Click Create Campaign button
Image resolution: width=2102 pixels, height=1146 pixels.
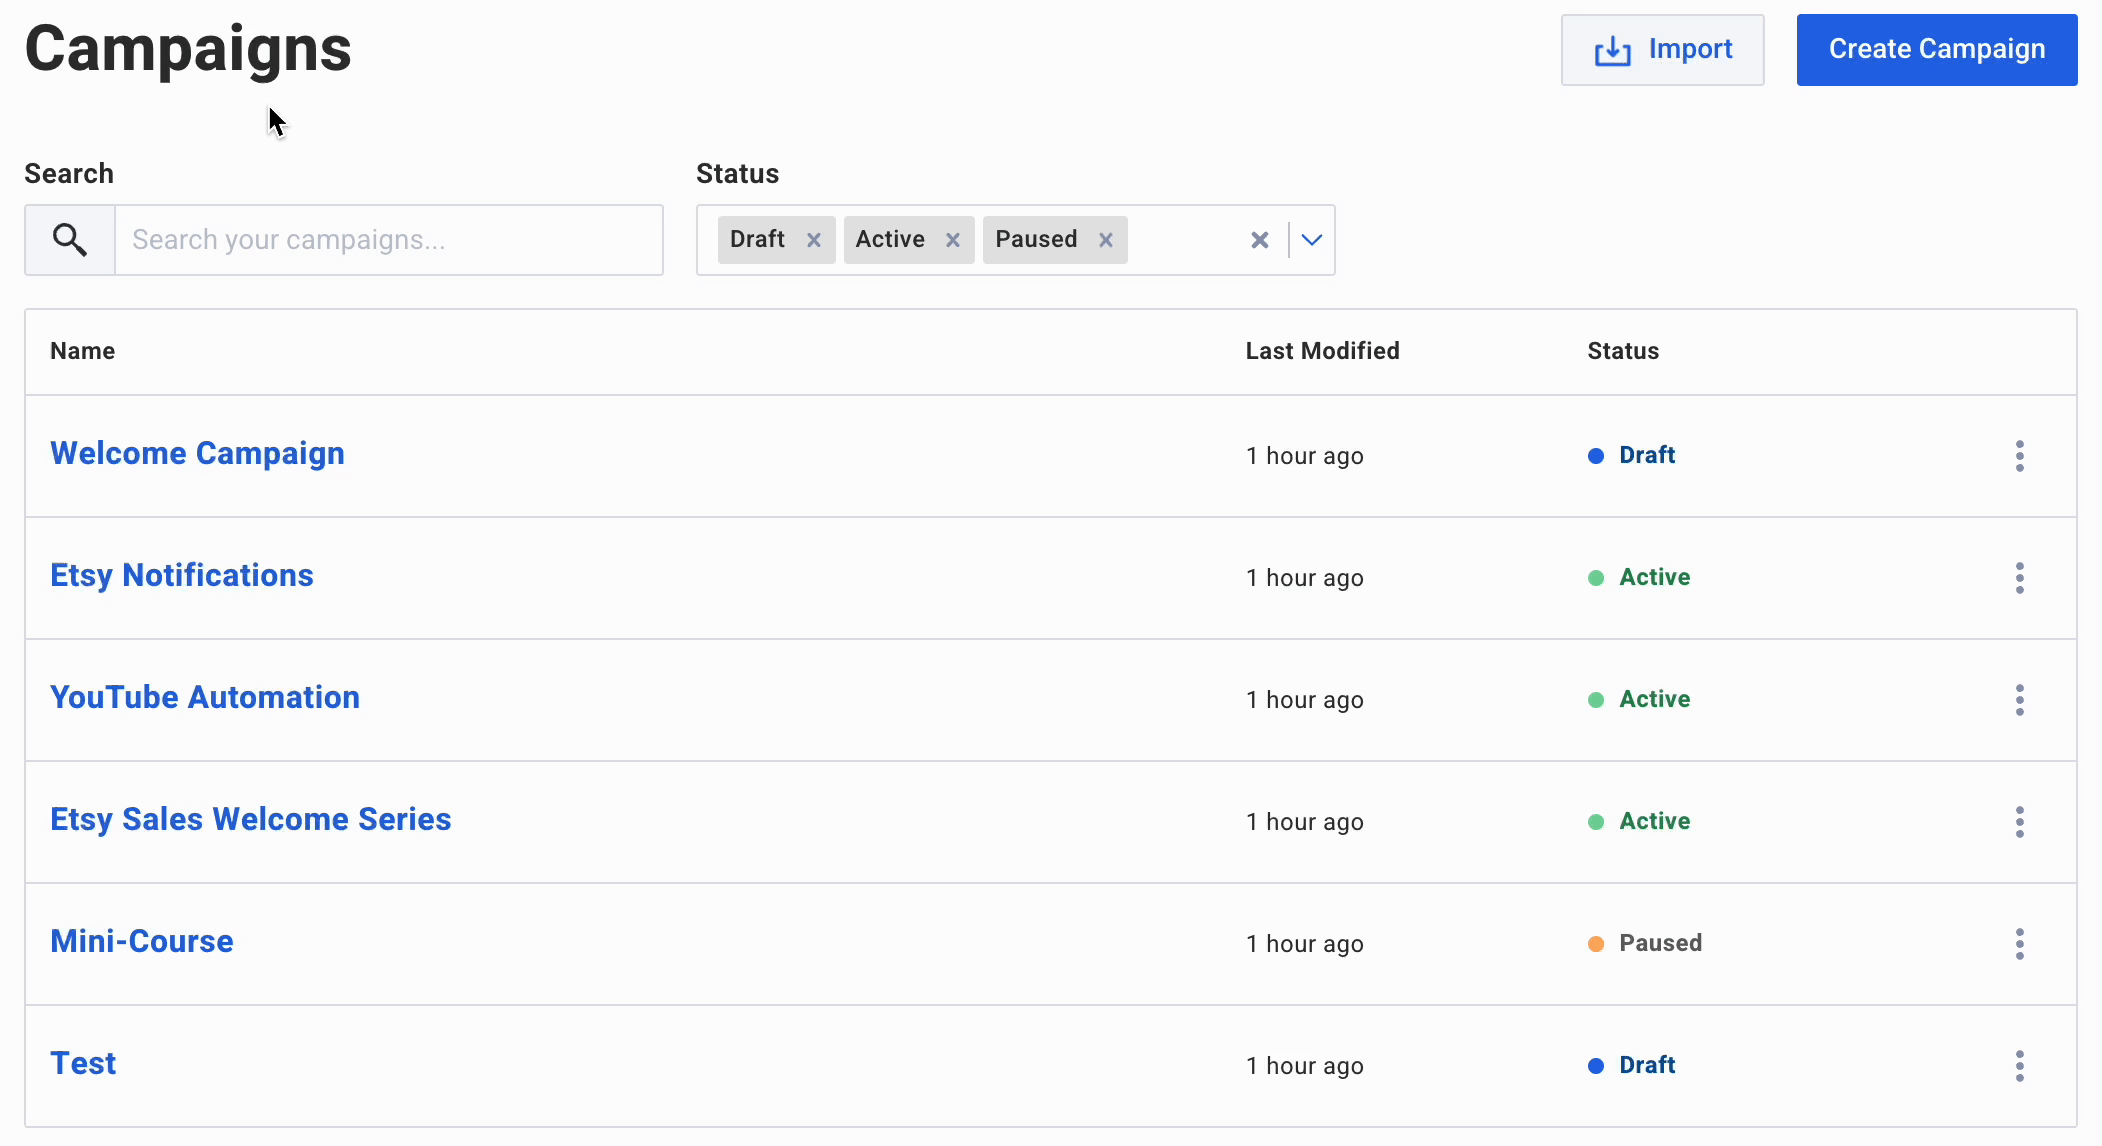tap(1936, 49)
